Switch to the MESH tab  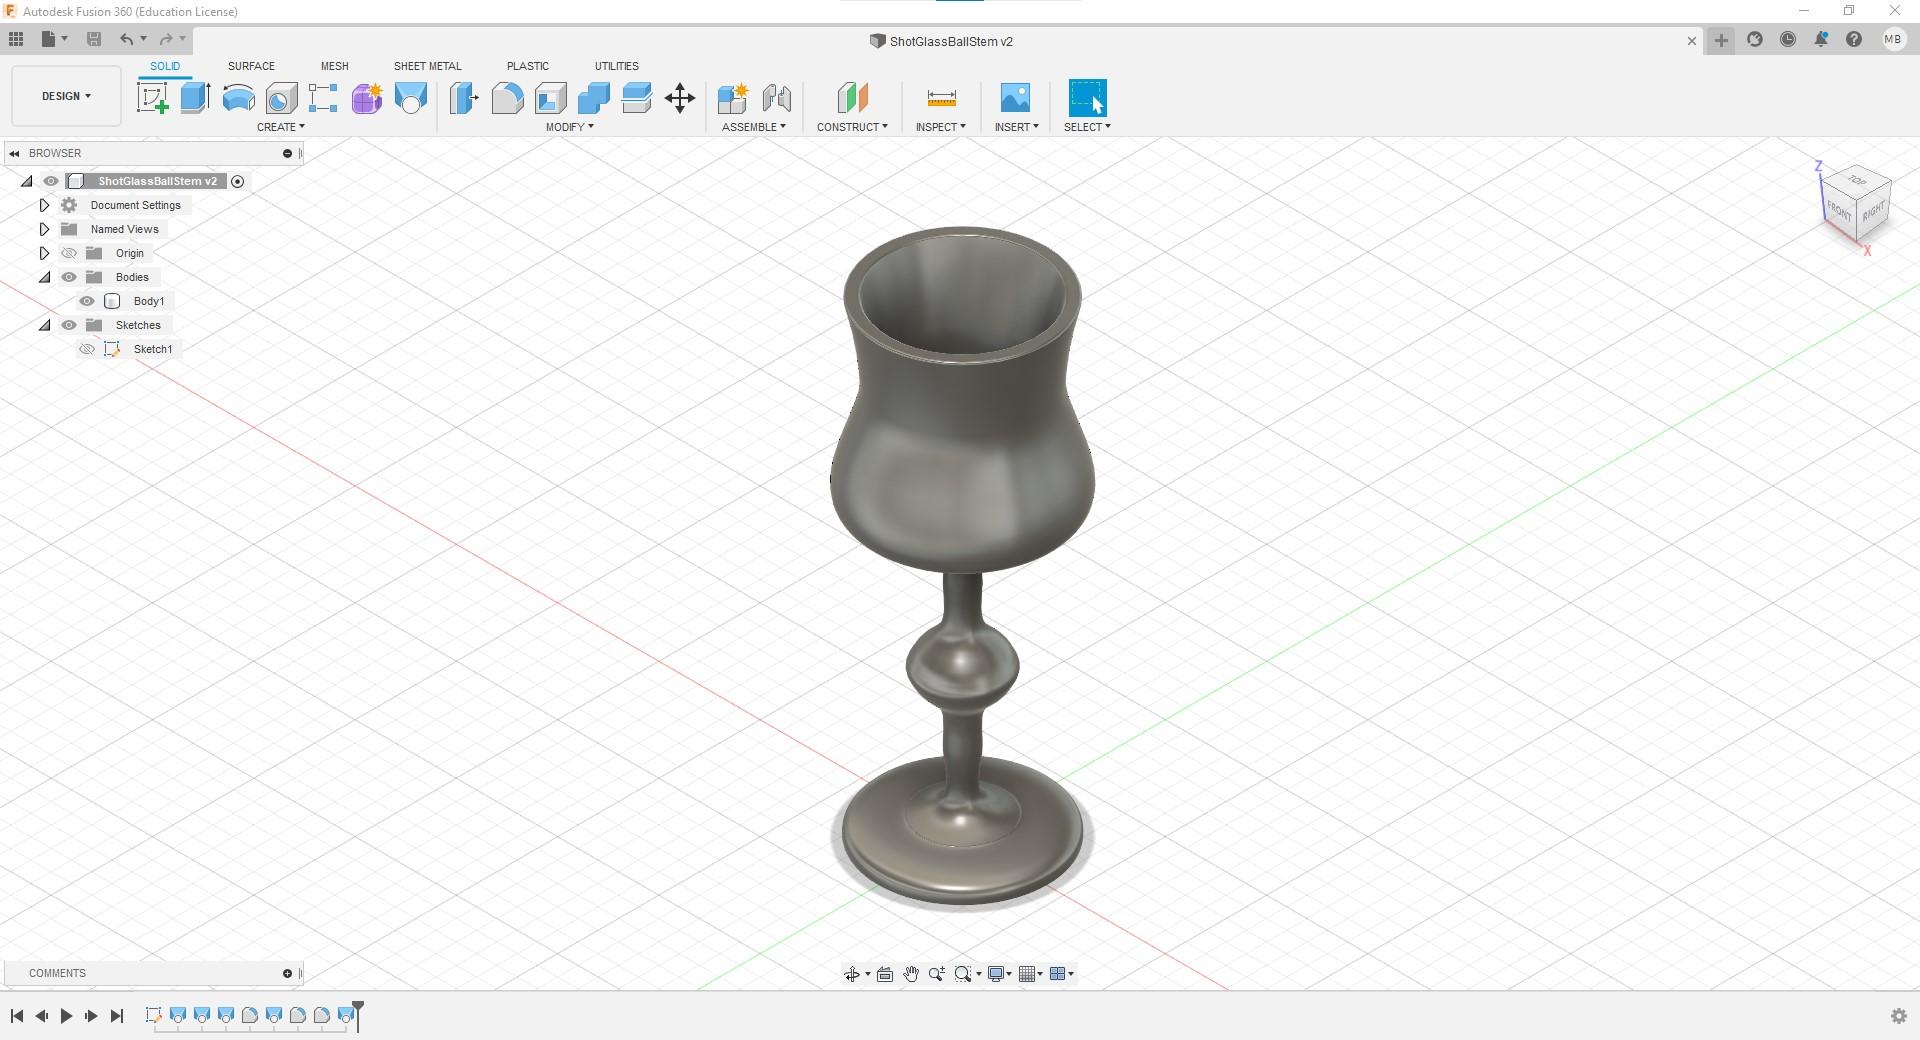click(x=335, y=66)
